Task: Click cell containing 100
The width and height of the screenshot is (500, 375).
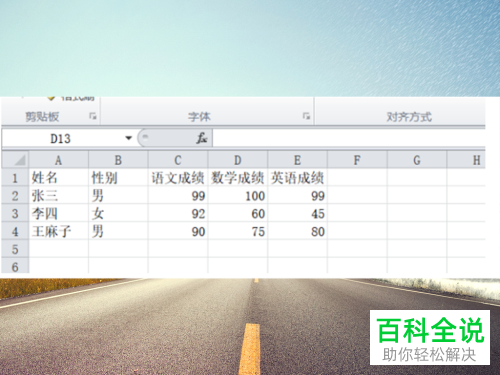Action: click(x=238, y=196)
